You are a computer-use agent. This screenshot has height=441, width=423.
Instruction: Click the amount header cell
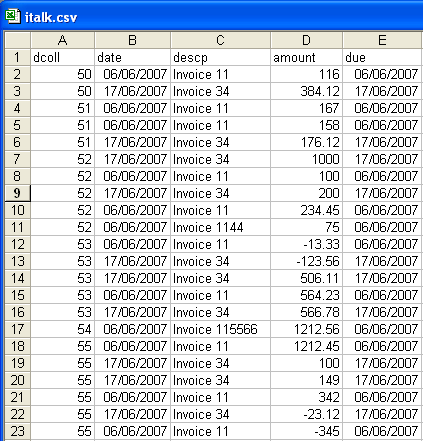pos(306,57)
